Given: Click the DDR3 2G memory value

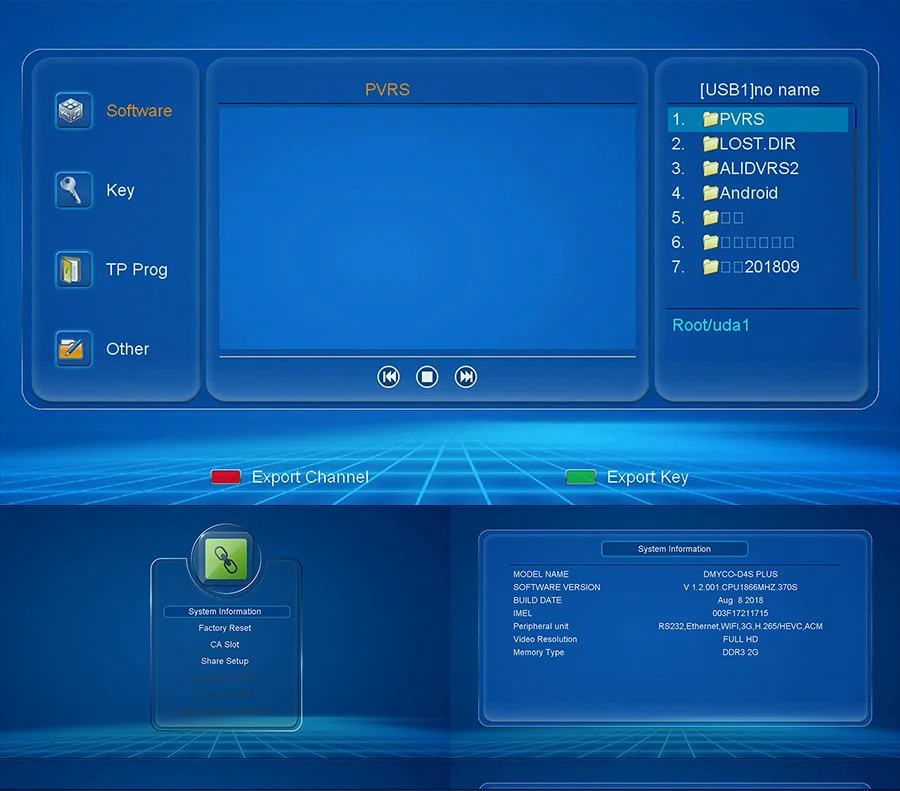Looking at the screenshot, I should [740, 653].
